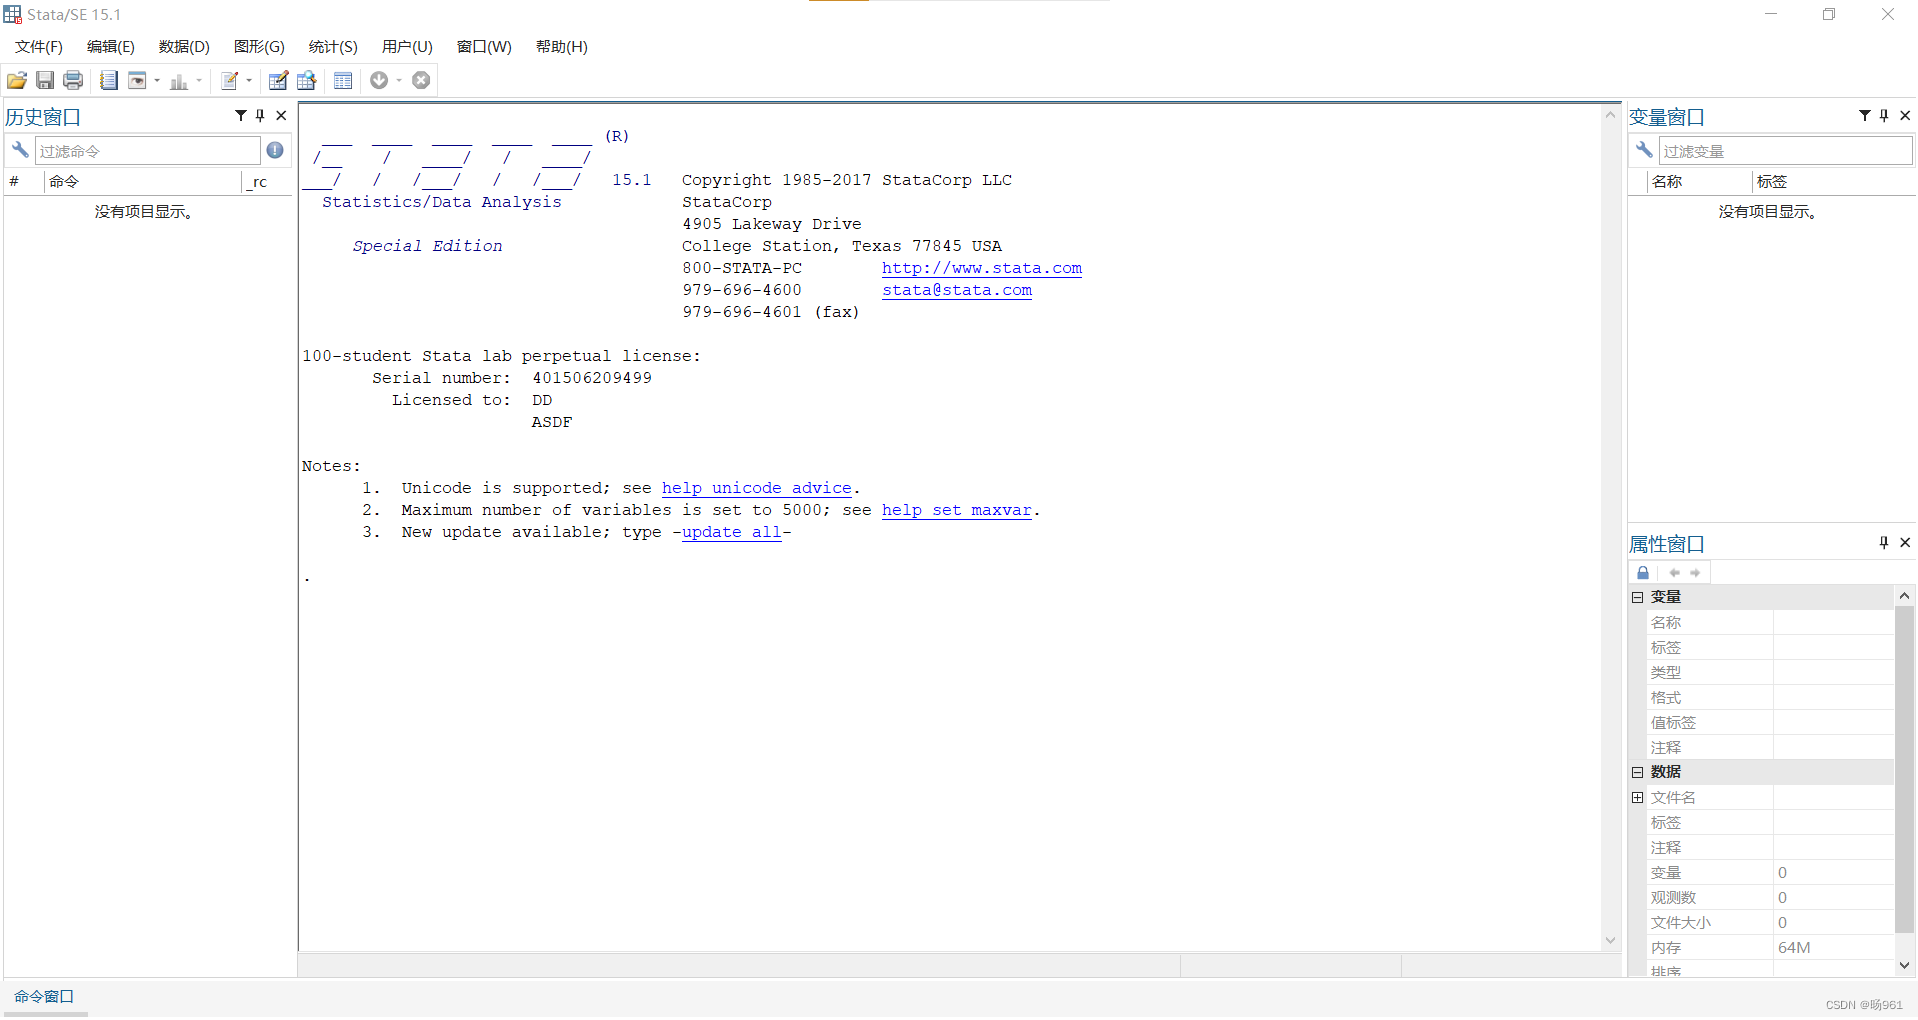Open the 编辑(E) menu
The image size is (1918, 1020).
pyautogui.click(x=111, y=47)
